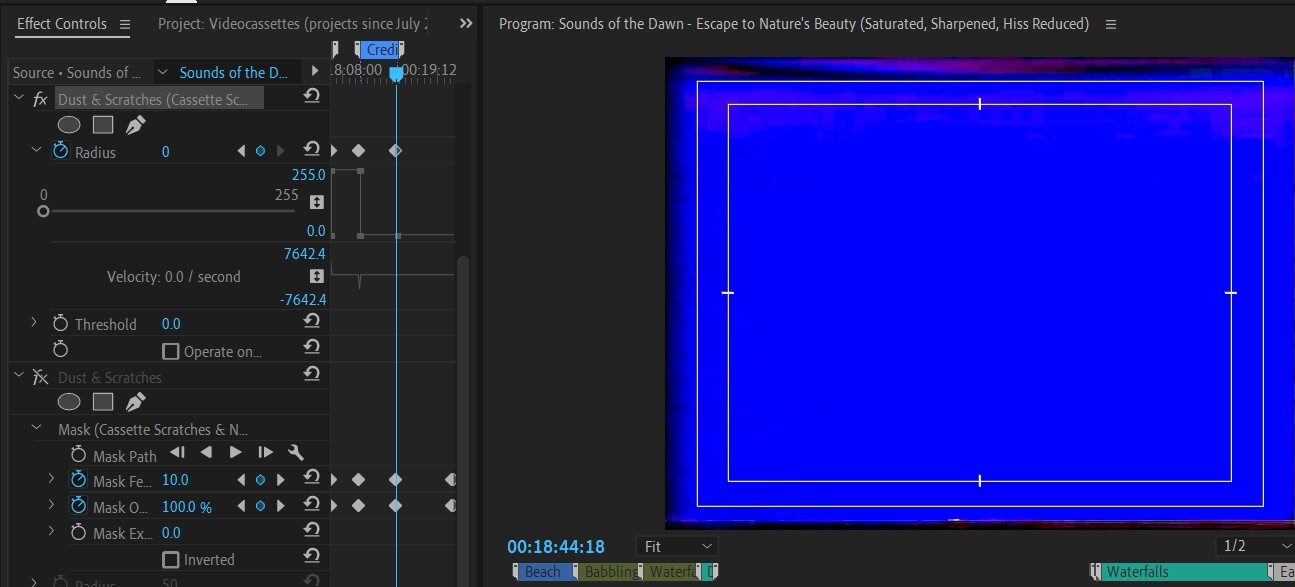Go to next Mask Opacity keyframe
1295x587 pixels.
point(280,506)
